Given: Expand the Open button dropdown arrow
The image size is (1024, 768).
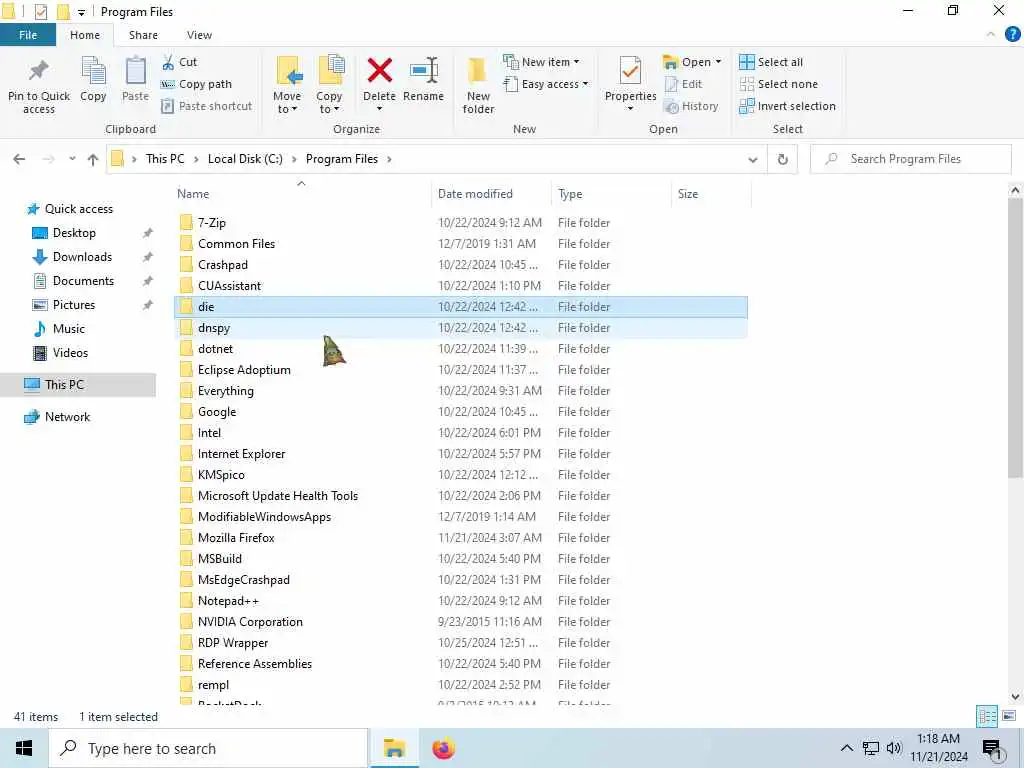Looking at the screenshot, I should tap(718, 62).
